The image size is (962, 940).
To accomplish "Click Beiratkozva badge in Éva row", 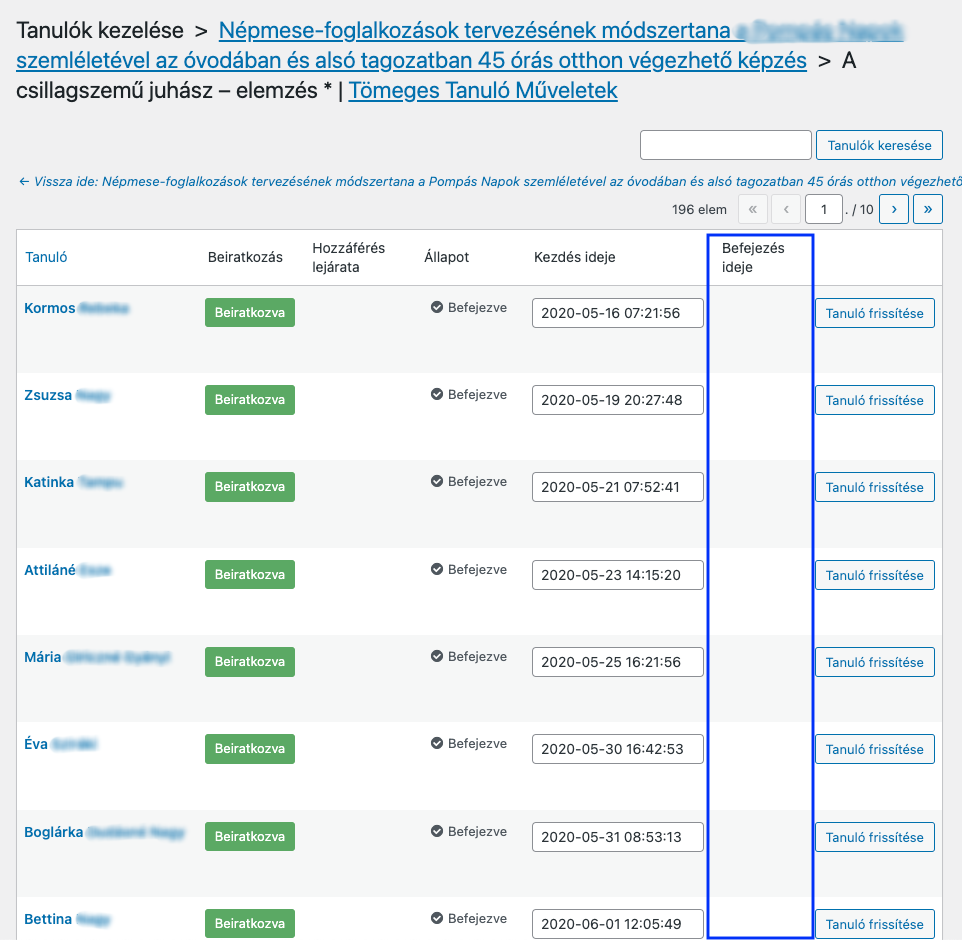I will click(x=250, y=749).
